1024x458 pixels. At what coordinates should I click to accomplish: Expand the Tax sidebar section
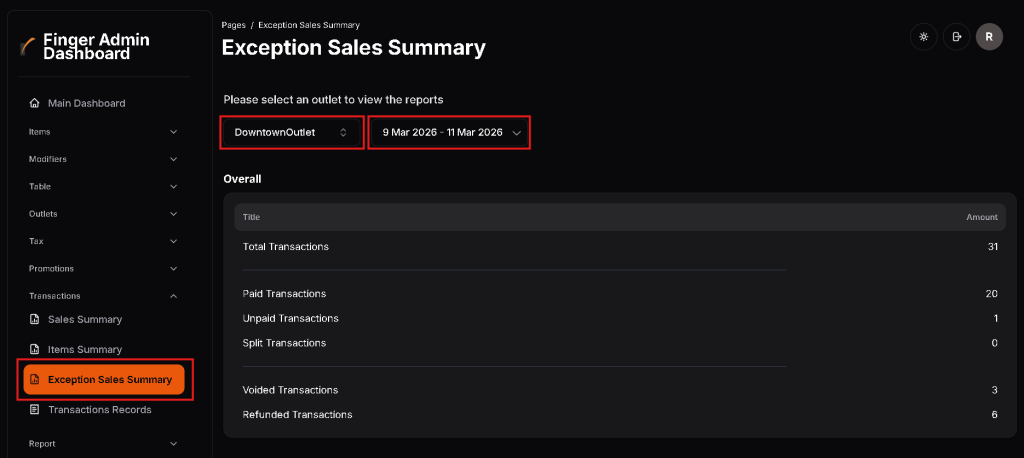103,241
